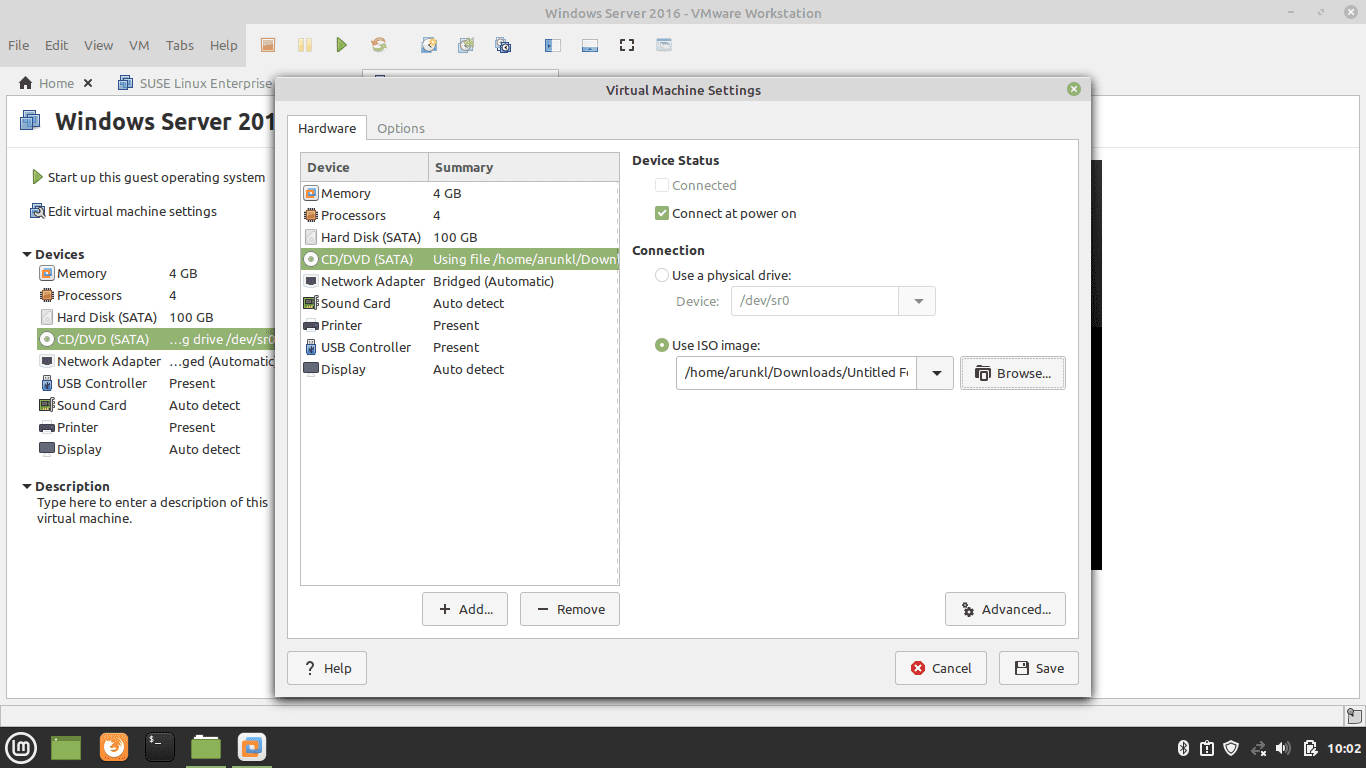
Task: Click the Bluetooth tray icon
Action: (x=1181, y=747)
